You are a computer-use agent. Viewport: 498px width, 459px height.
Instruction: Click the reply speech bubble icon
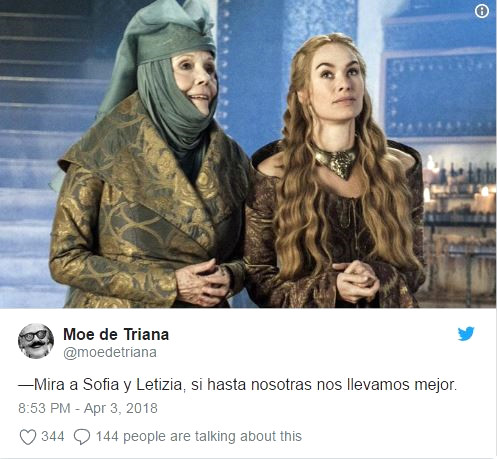coord(82,437)
